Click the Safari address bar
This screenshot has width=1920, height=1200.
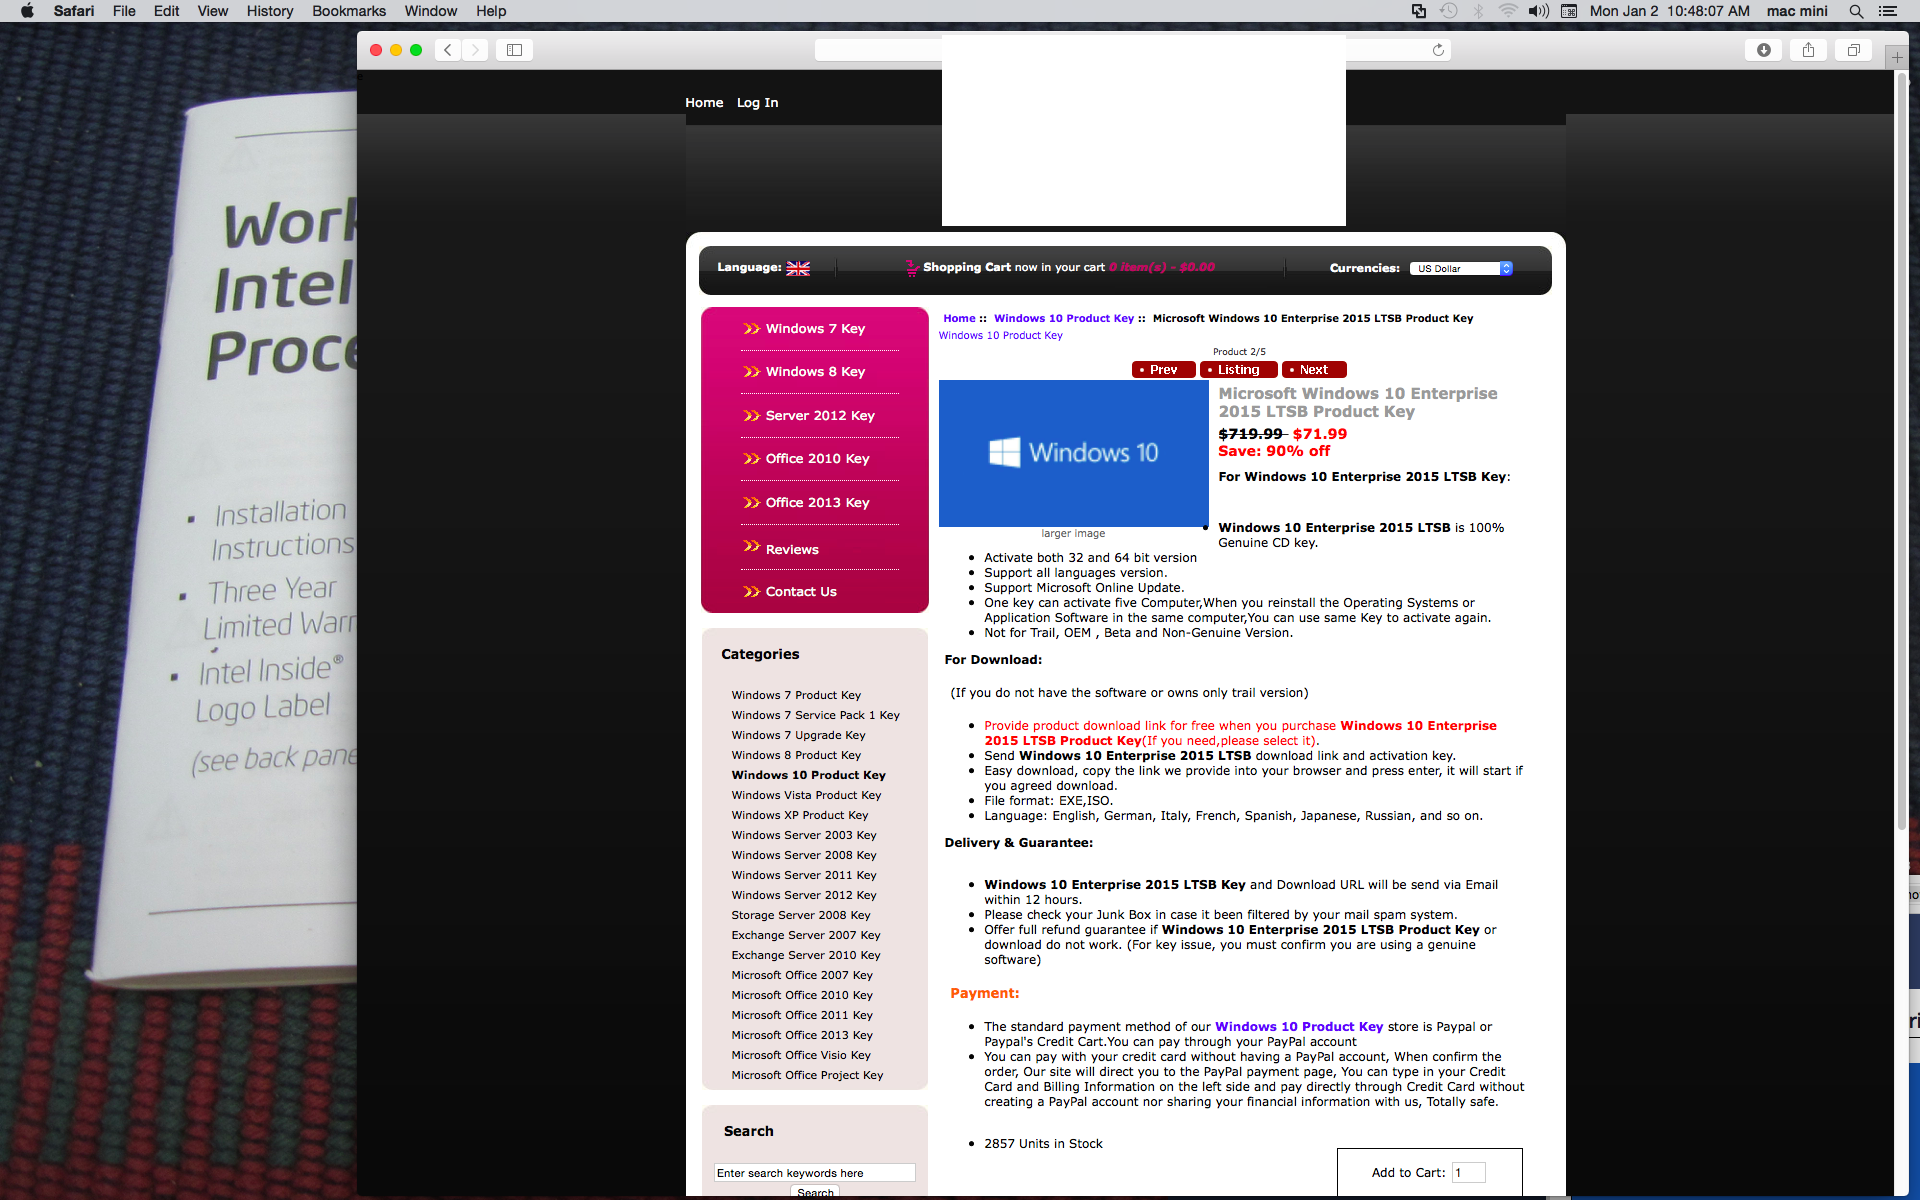1132,50
